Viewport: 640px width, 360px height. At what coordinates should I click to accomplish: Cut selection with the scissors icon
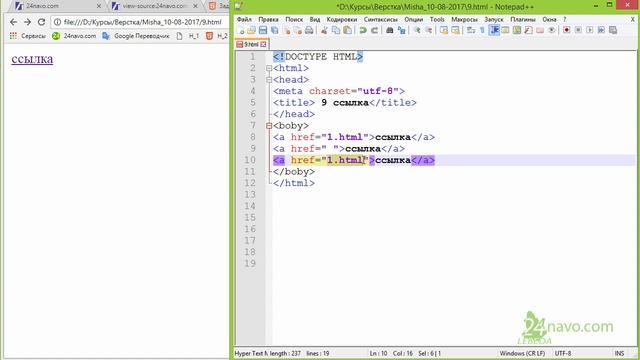coord(324,30)
